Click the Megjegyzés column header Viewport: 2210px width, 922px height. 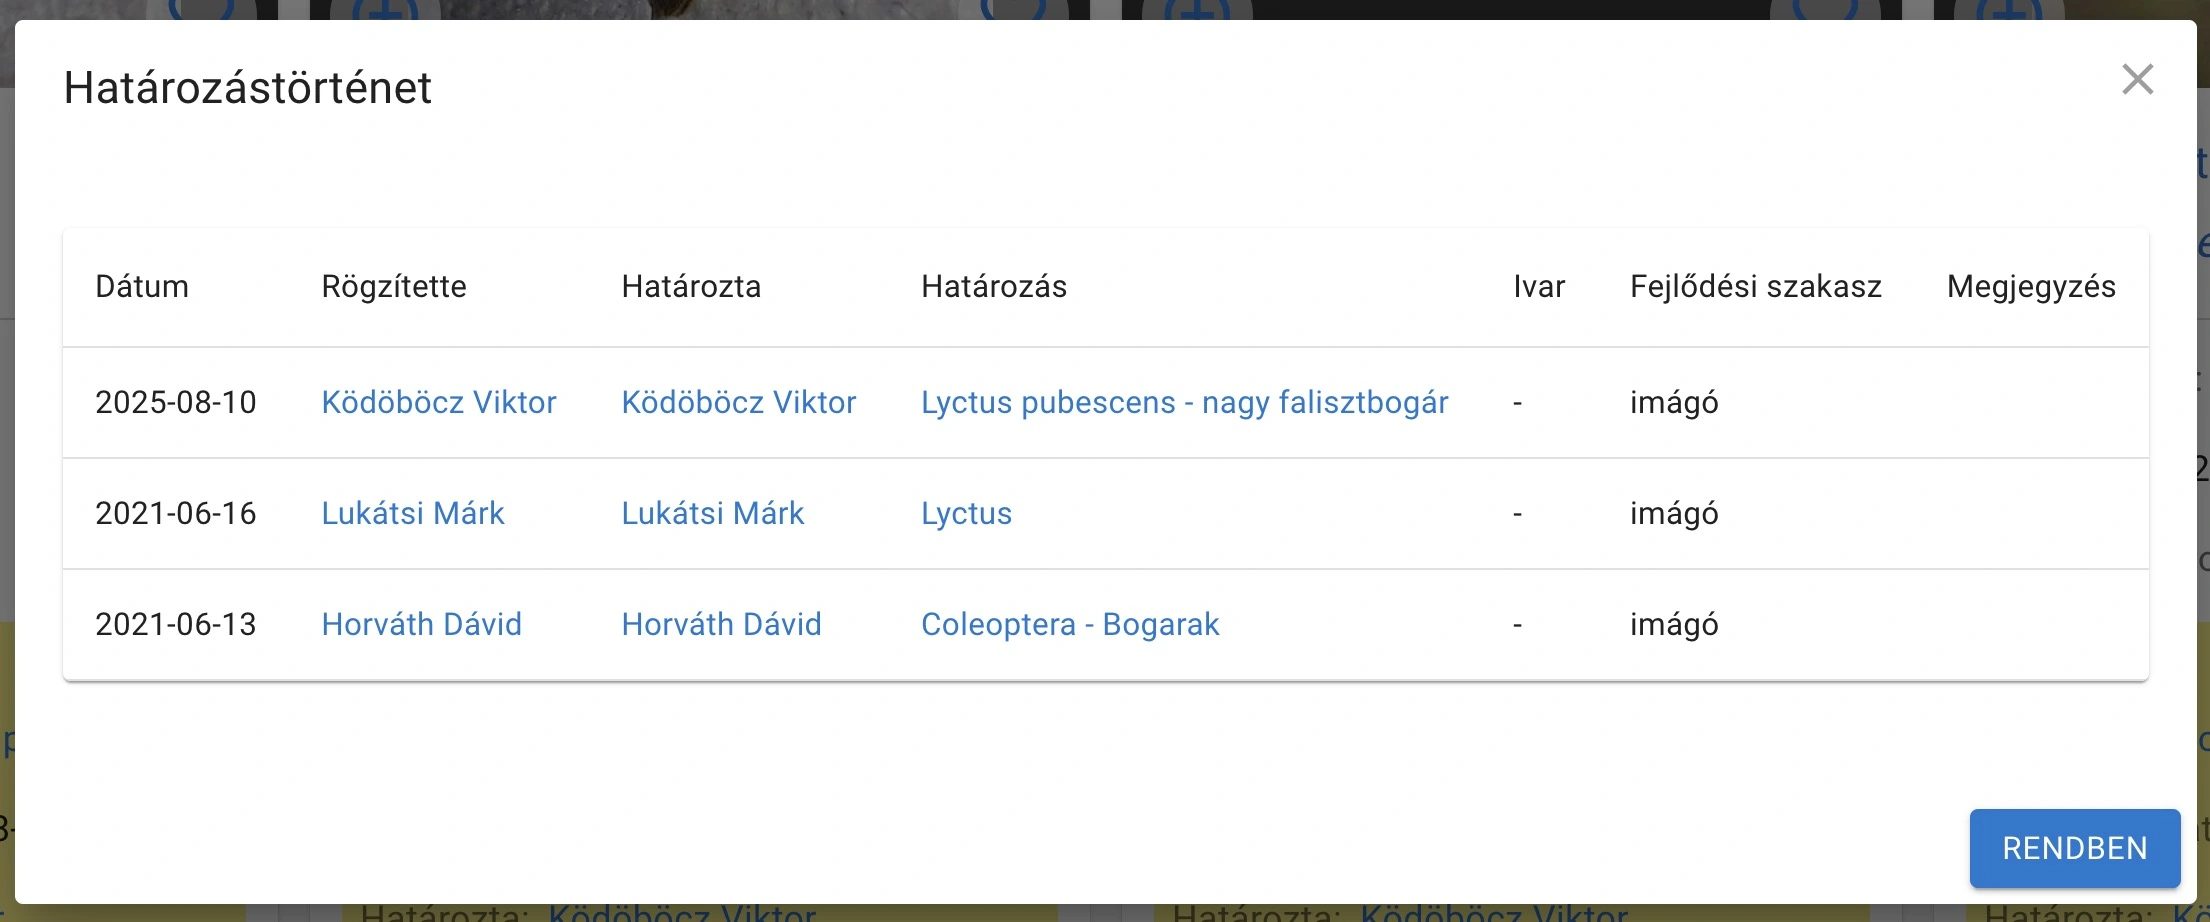[2030, 287]
